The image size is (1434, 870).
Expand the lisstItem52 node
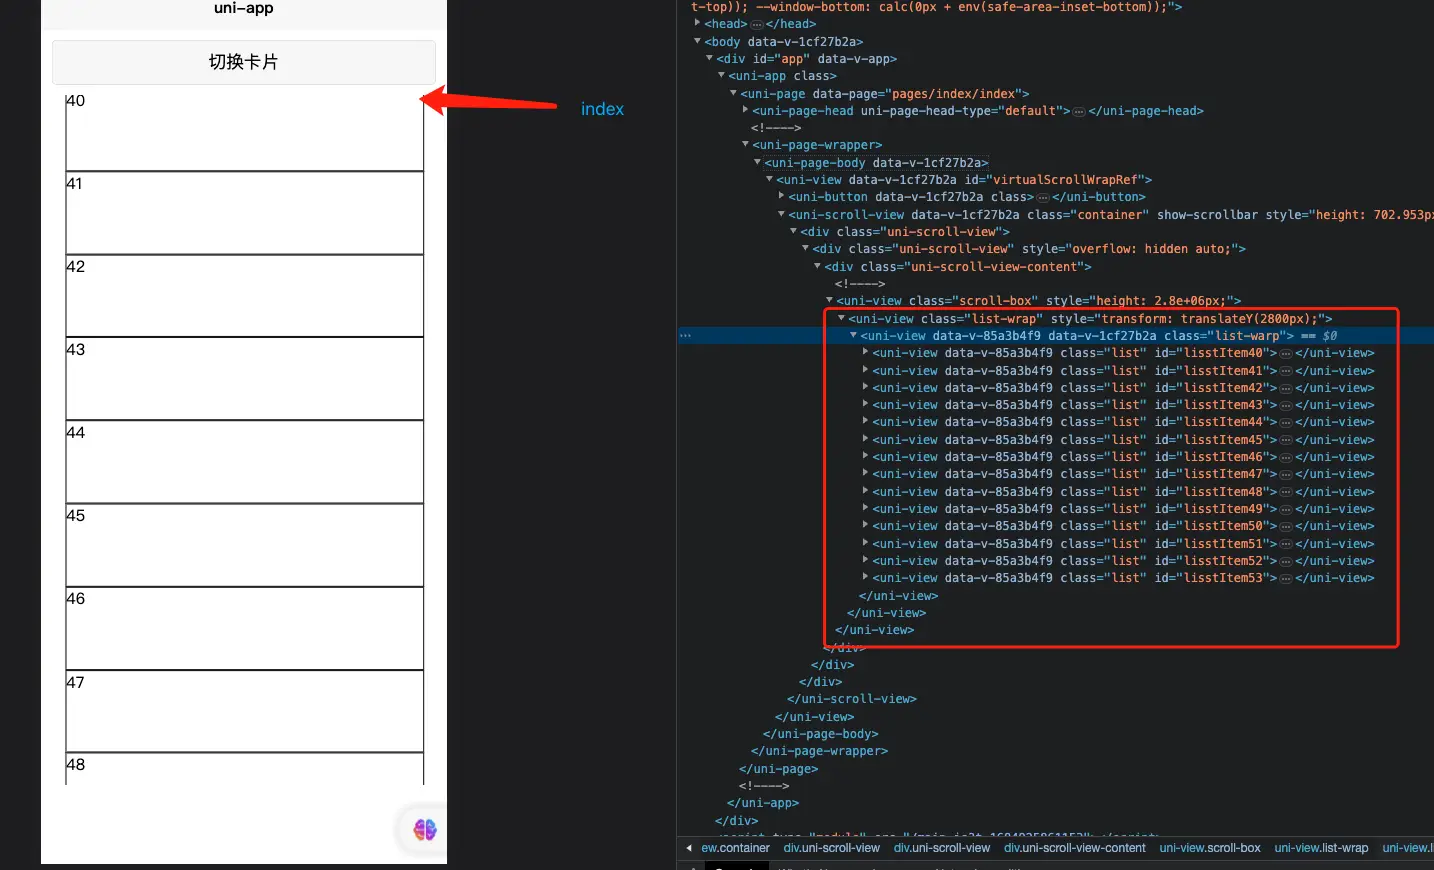866,560
